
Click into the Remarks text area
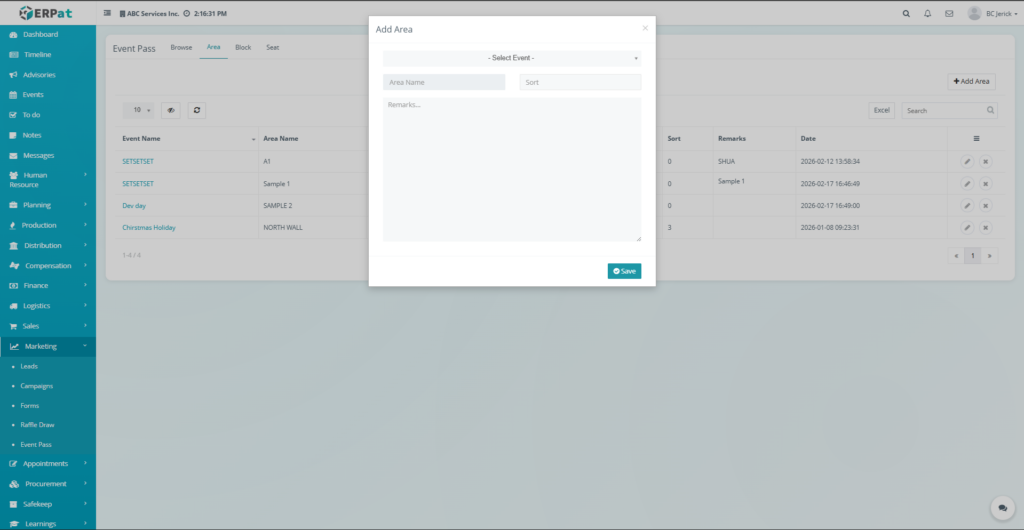coord(512,170)
